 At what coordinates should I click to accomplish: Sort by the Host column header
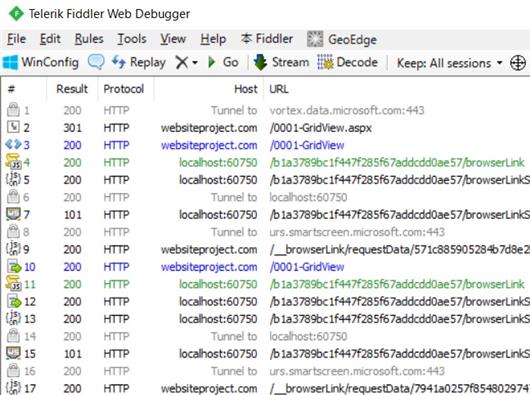coord(246,89)
